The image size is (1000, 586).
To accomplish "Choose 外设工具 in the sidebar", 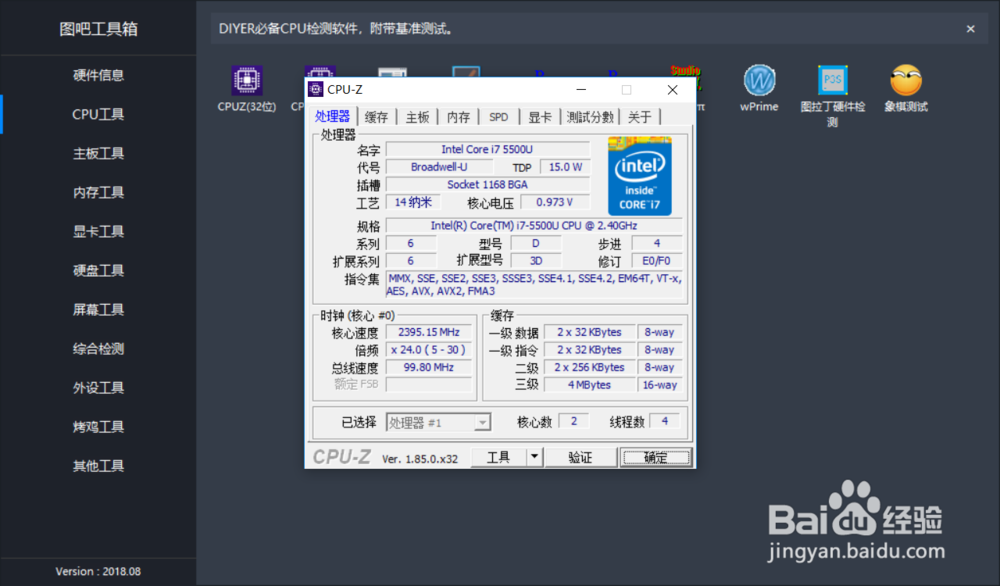I will 98,388.
